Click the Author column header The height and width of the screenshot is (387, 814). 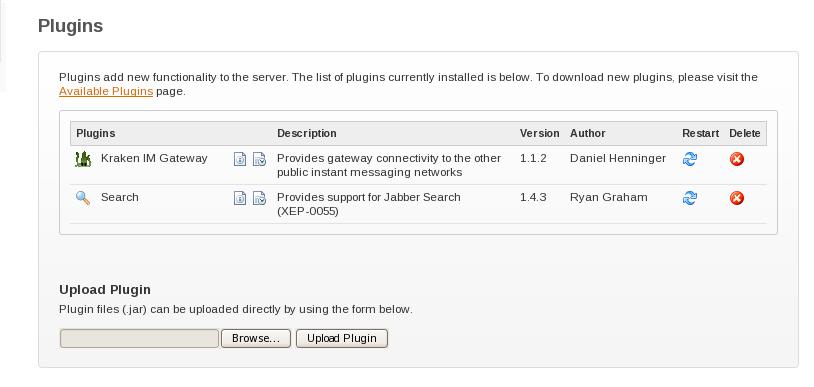point(588,133)
